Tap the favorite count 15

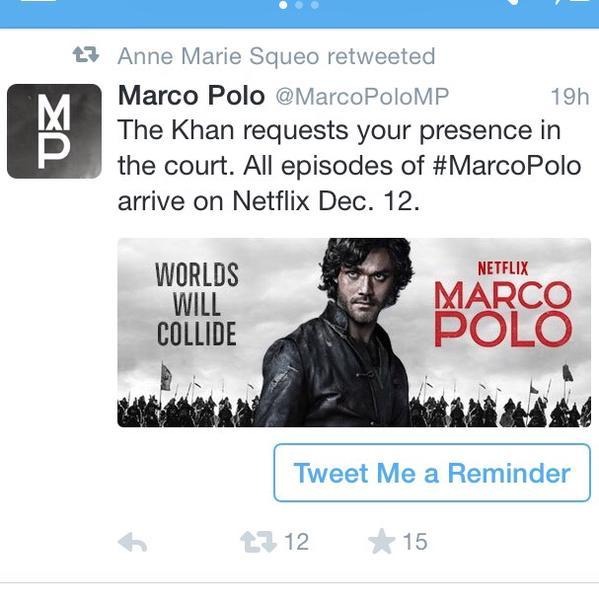(415, 542)
